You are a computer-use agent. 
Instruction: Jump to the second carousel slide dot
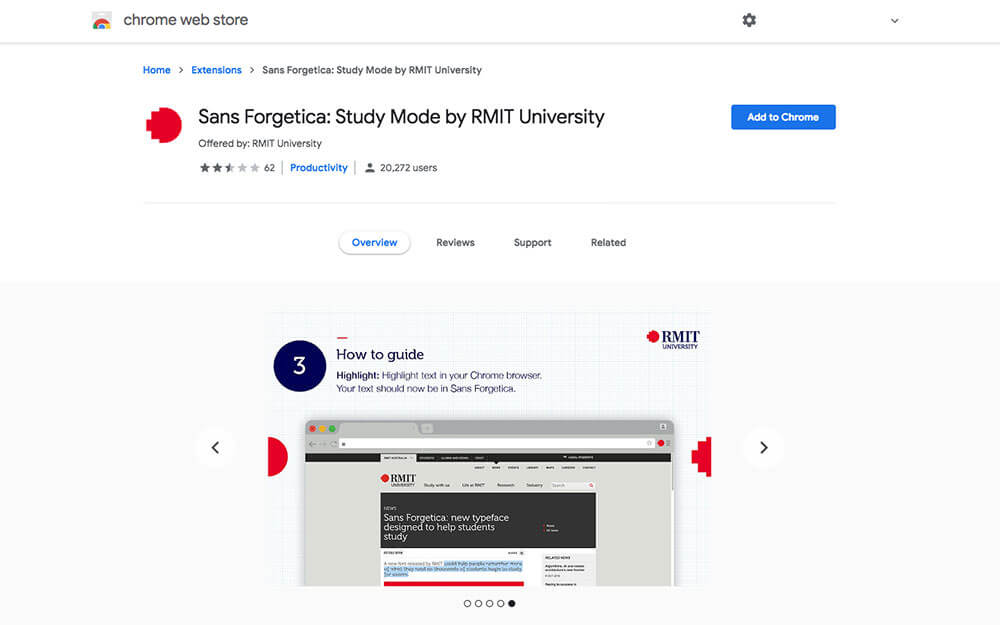click(x=478, y=603)
